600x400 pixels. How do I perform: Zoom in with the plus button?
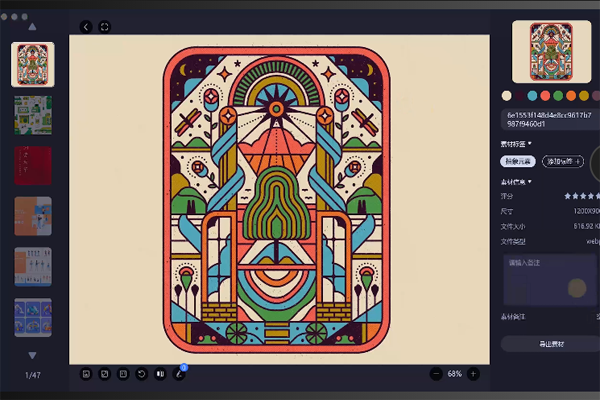(473, 374)
